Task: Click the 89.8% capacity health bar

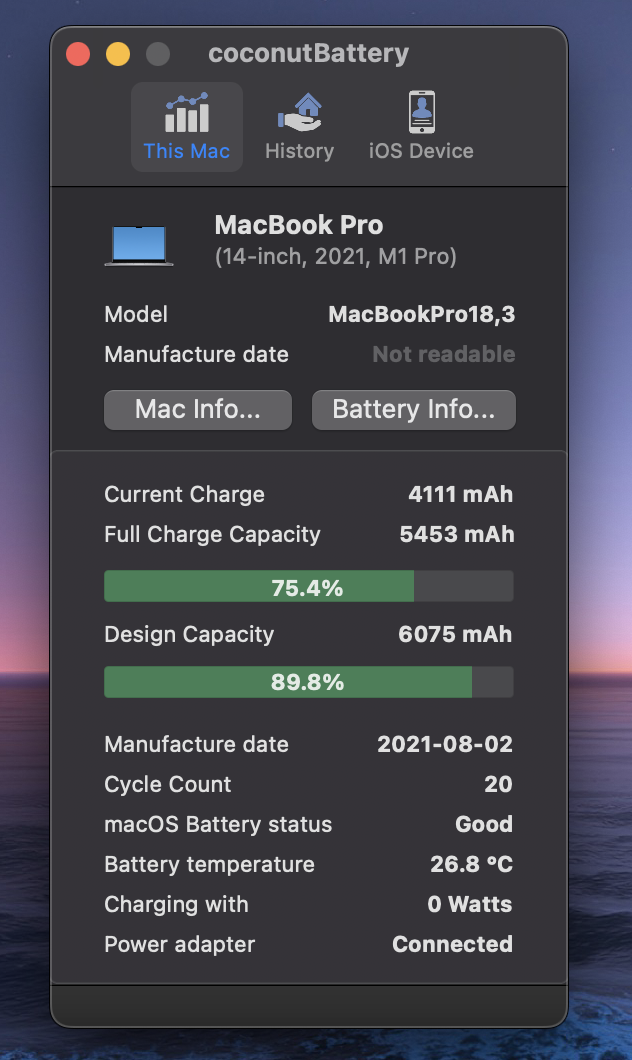Action: [x=308, y=682]
